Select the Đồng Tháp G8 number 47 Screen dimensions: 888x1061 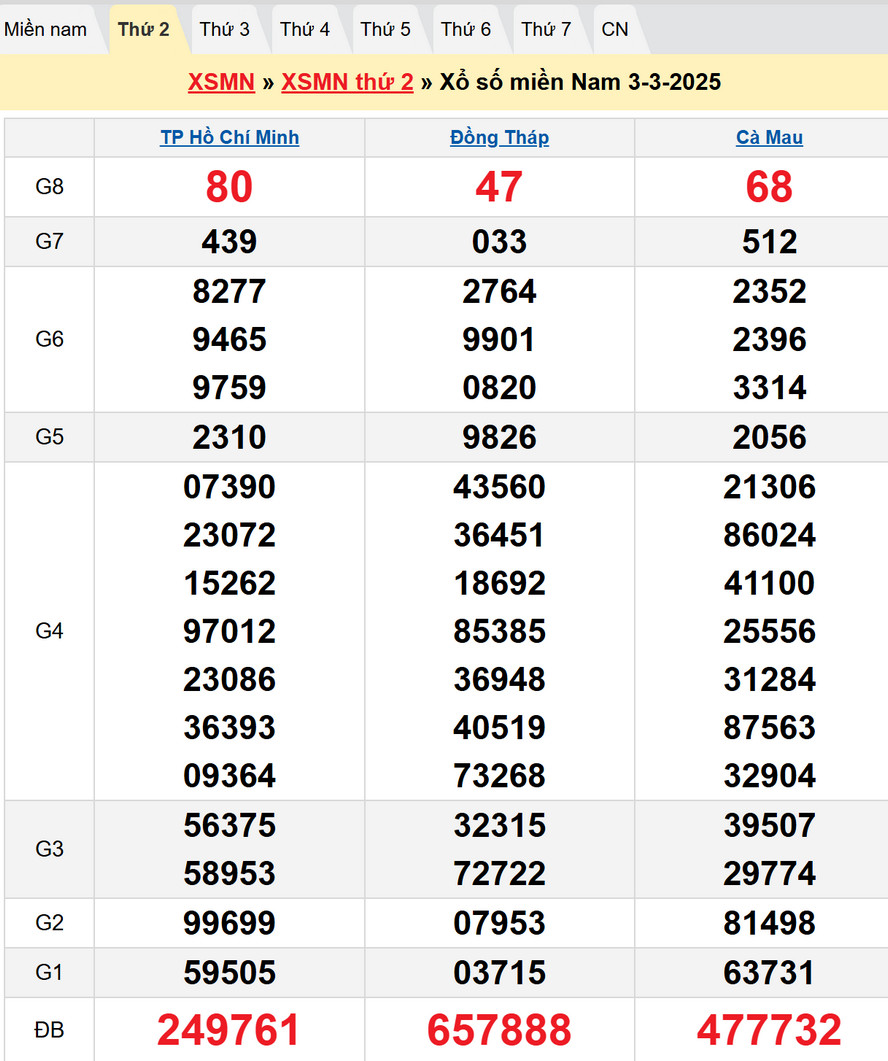pos(499,187)
